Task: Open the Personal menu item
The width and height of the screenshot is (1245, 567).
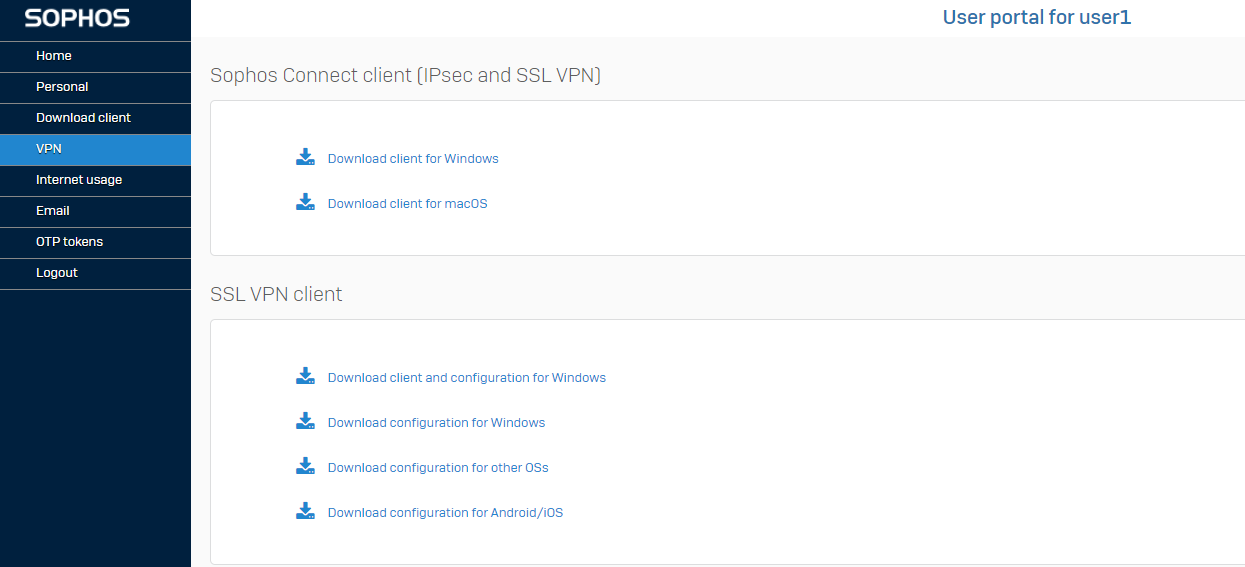Action: click(95, 87)
